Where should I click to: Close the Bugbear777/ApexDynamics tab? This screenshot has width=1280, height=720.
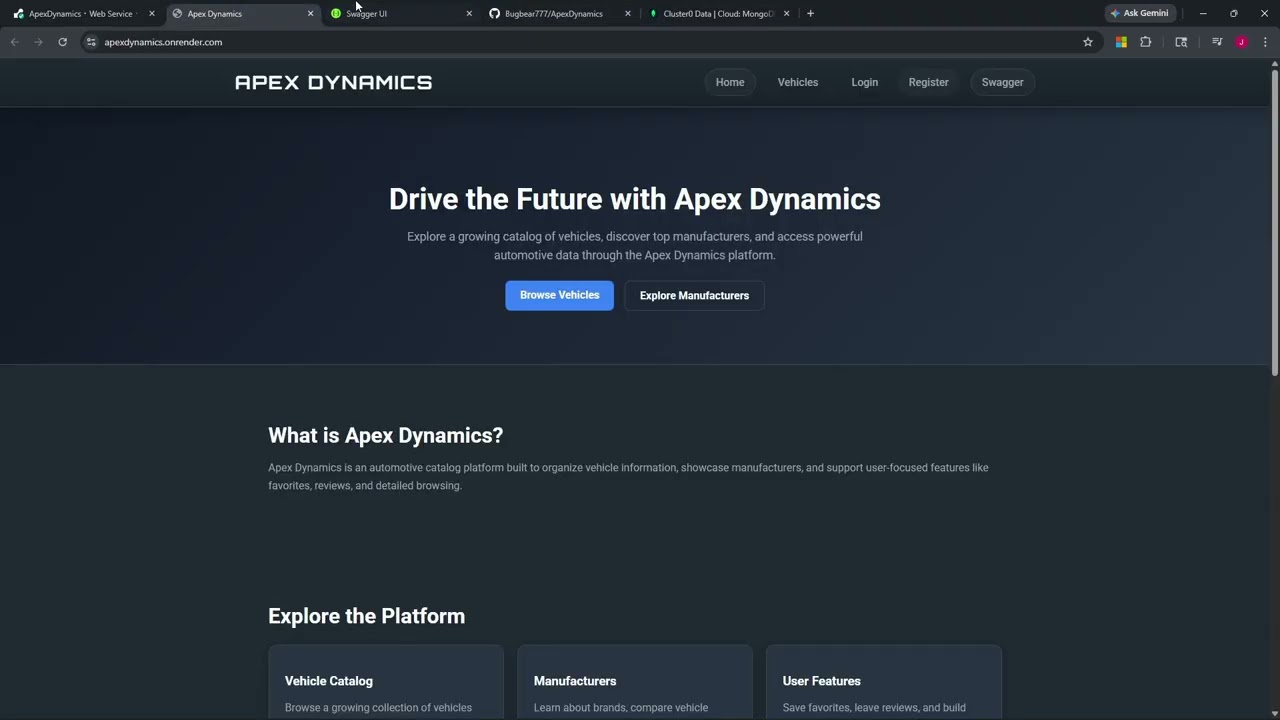pos(628,14)
